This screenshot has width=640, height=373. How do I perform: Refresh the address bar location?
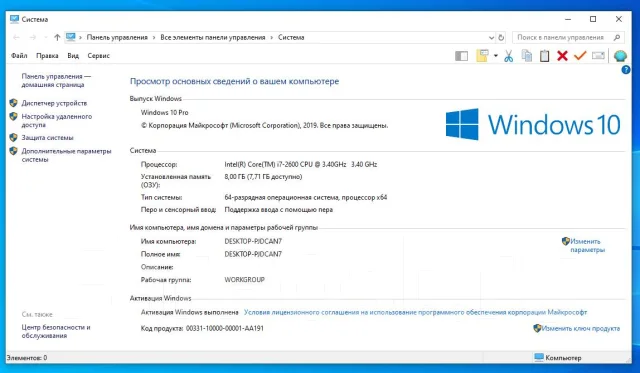point(501,38)
